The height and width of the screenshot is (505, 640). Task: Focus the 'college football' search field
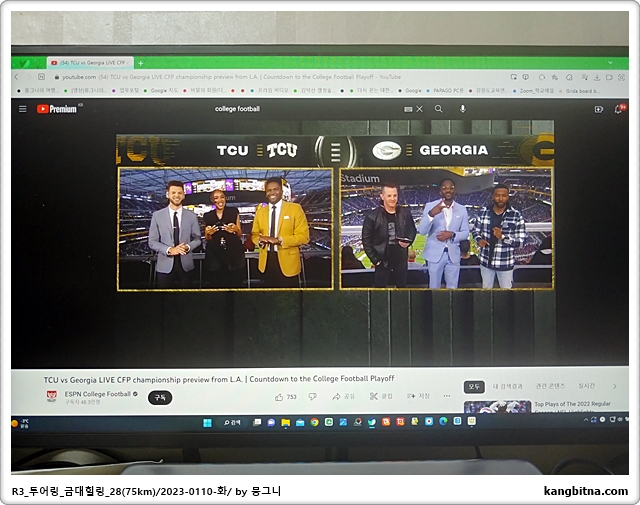(x=306, y=109)
